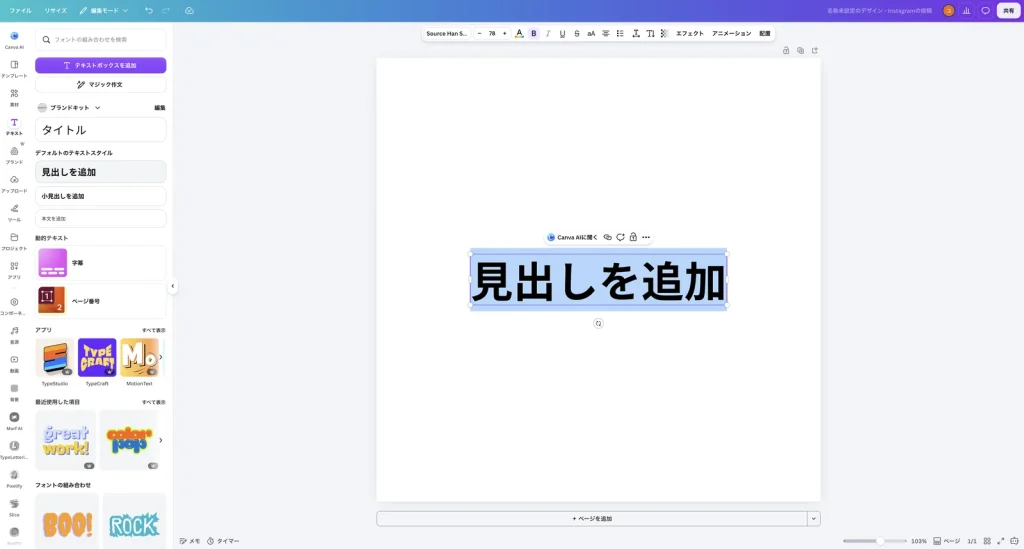Adjust the zoom slider
Screen dimensions: 1024x549
click(875, 541)
